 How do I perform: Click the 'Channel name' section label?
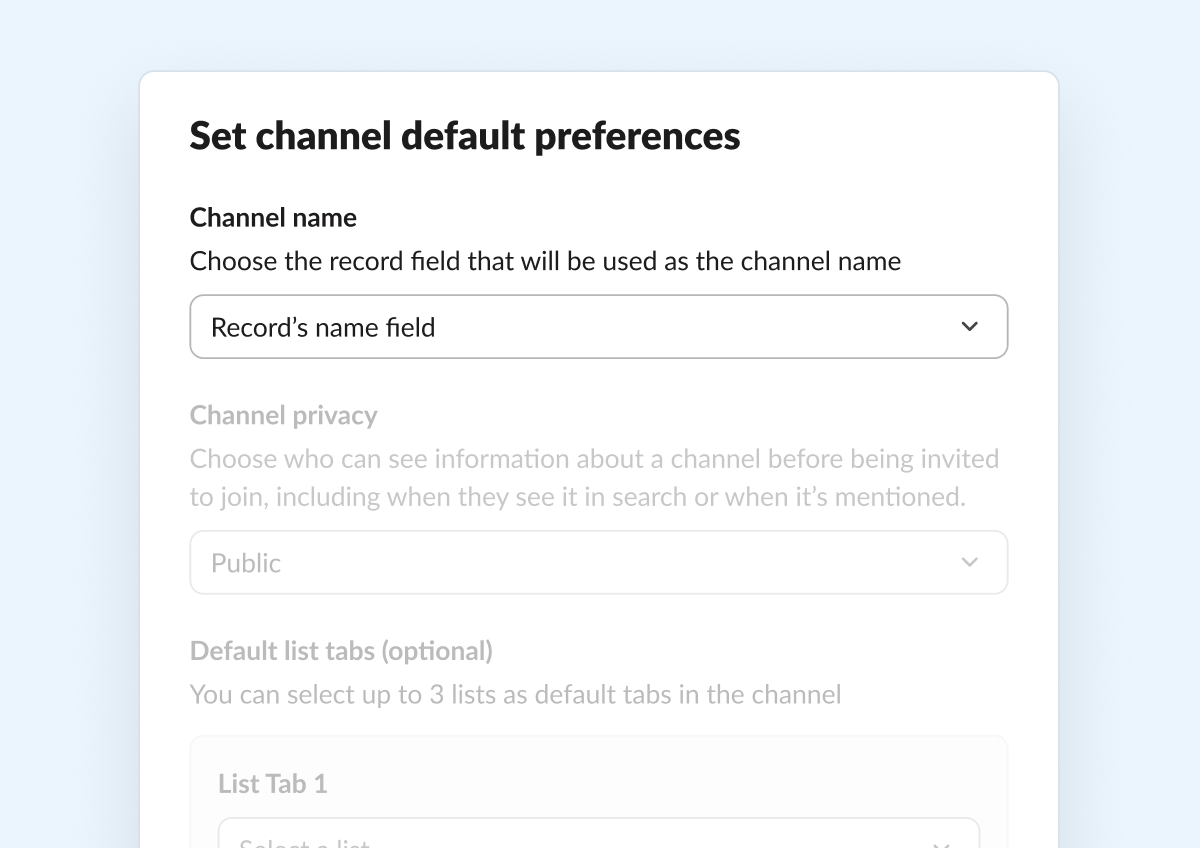(x=273, y=217)
